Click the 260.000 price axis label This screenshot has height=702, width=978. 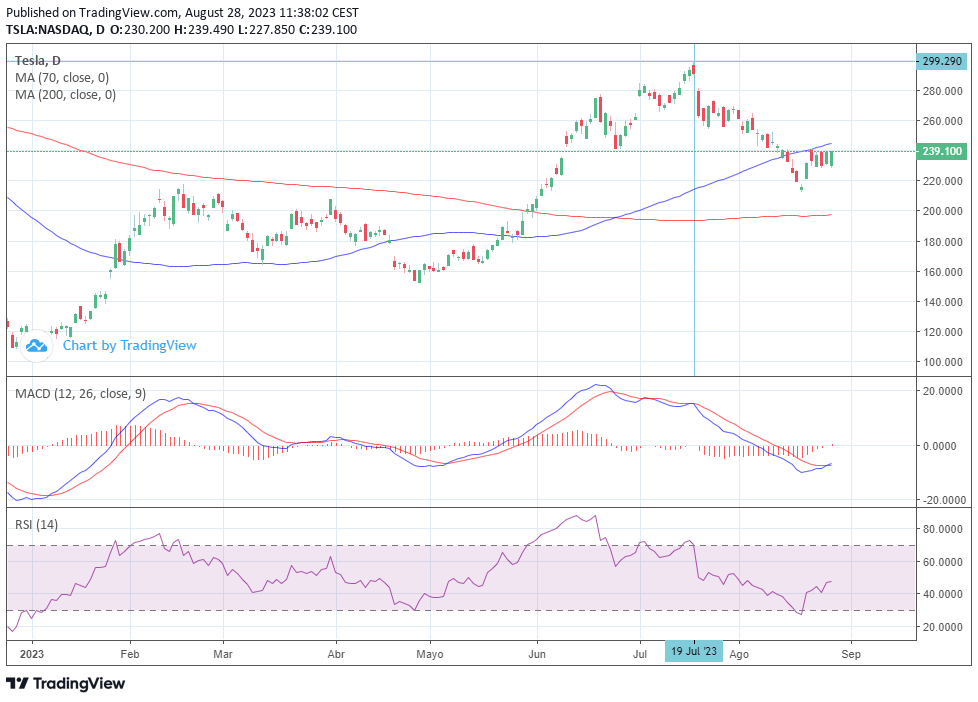[x=942, y=121]
